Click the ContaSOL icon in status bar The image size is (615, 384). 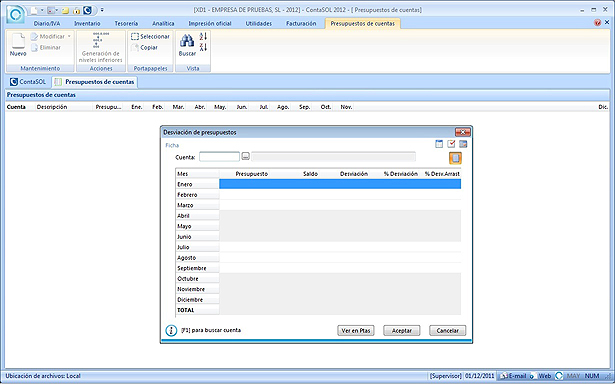pyautogui.click(x=559, y=376)
